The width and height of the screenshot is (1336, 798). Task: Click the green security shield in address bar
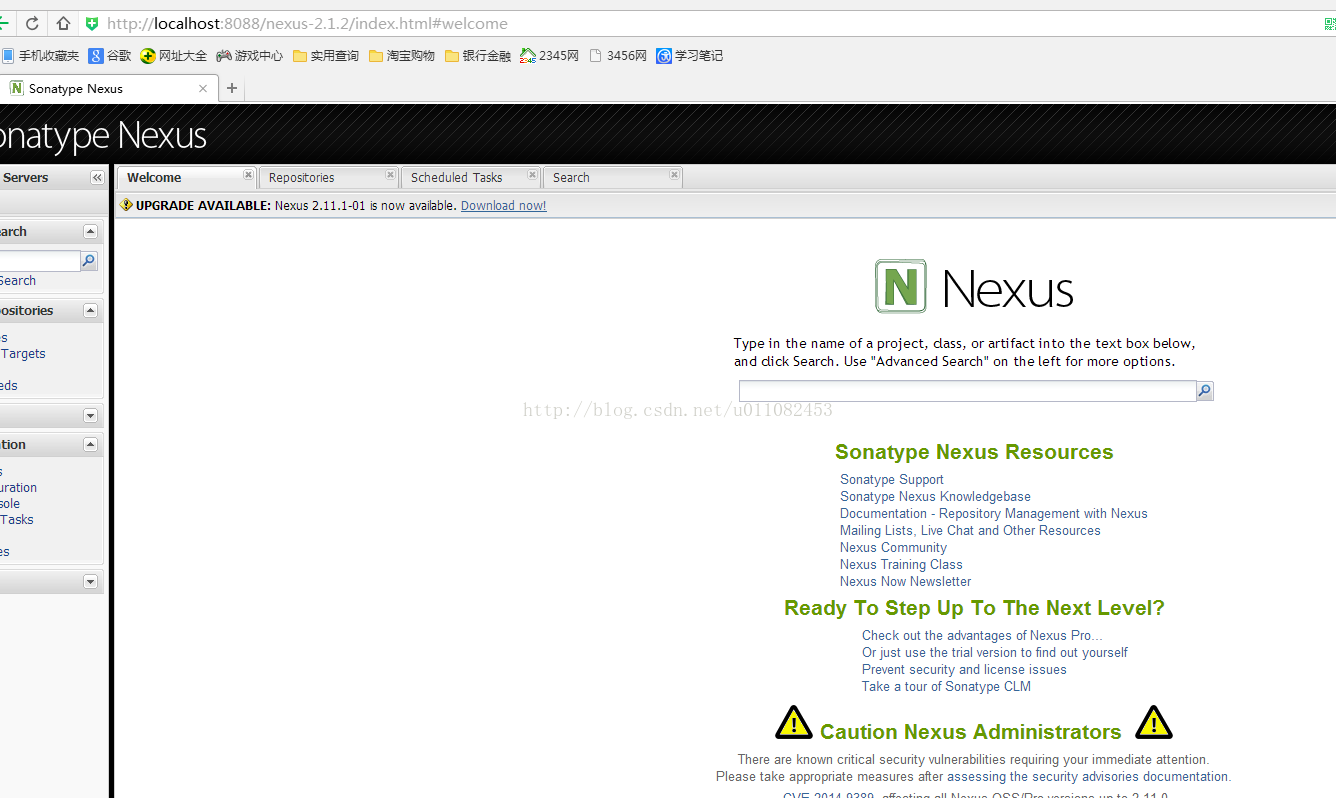point(92,23)
